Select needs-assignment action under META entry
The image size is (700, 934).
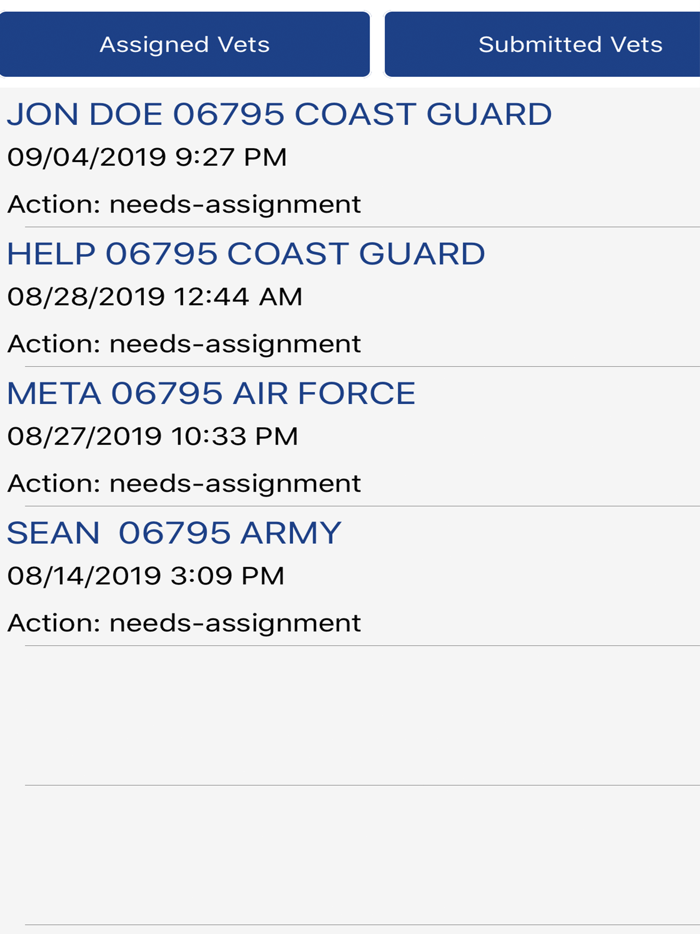pos(235,484)
